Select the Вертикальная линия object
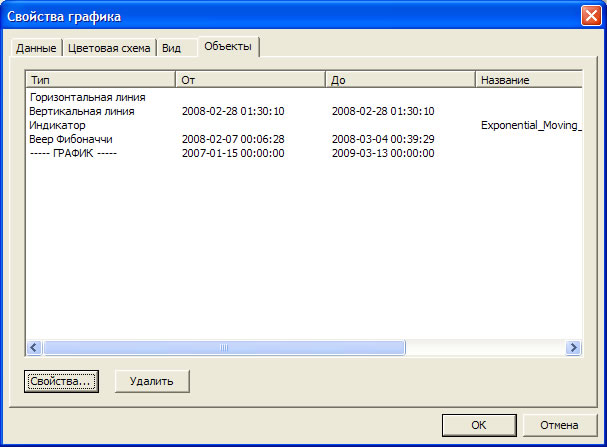Viewport: 607px width, 447px height. click(x=83, y=111)
